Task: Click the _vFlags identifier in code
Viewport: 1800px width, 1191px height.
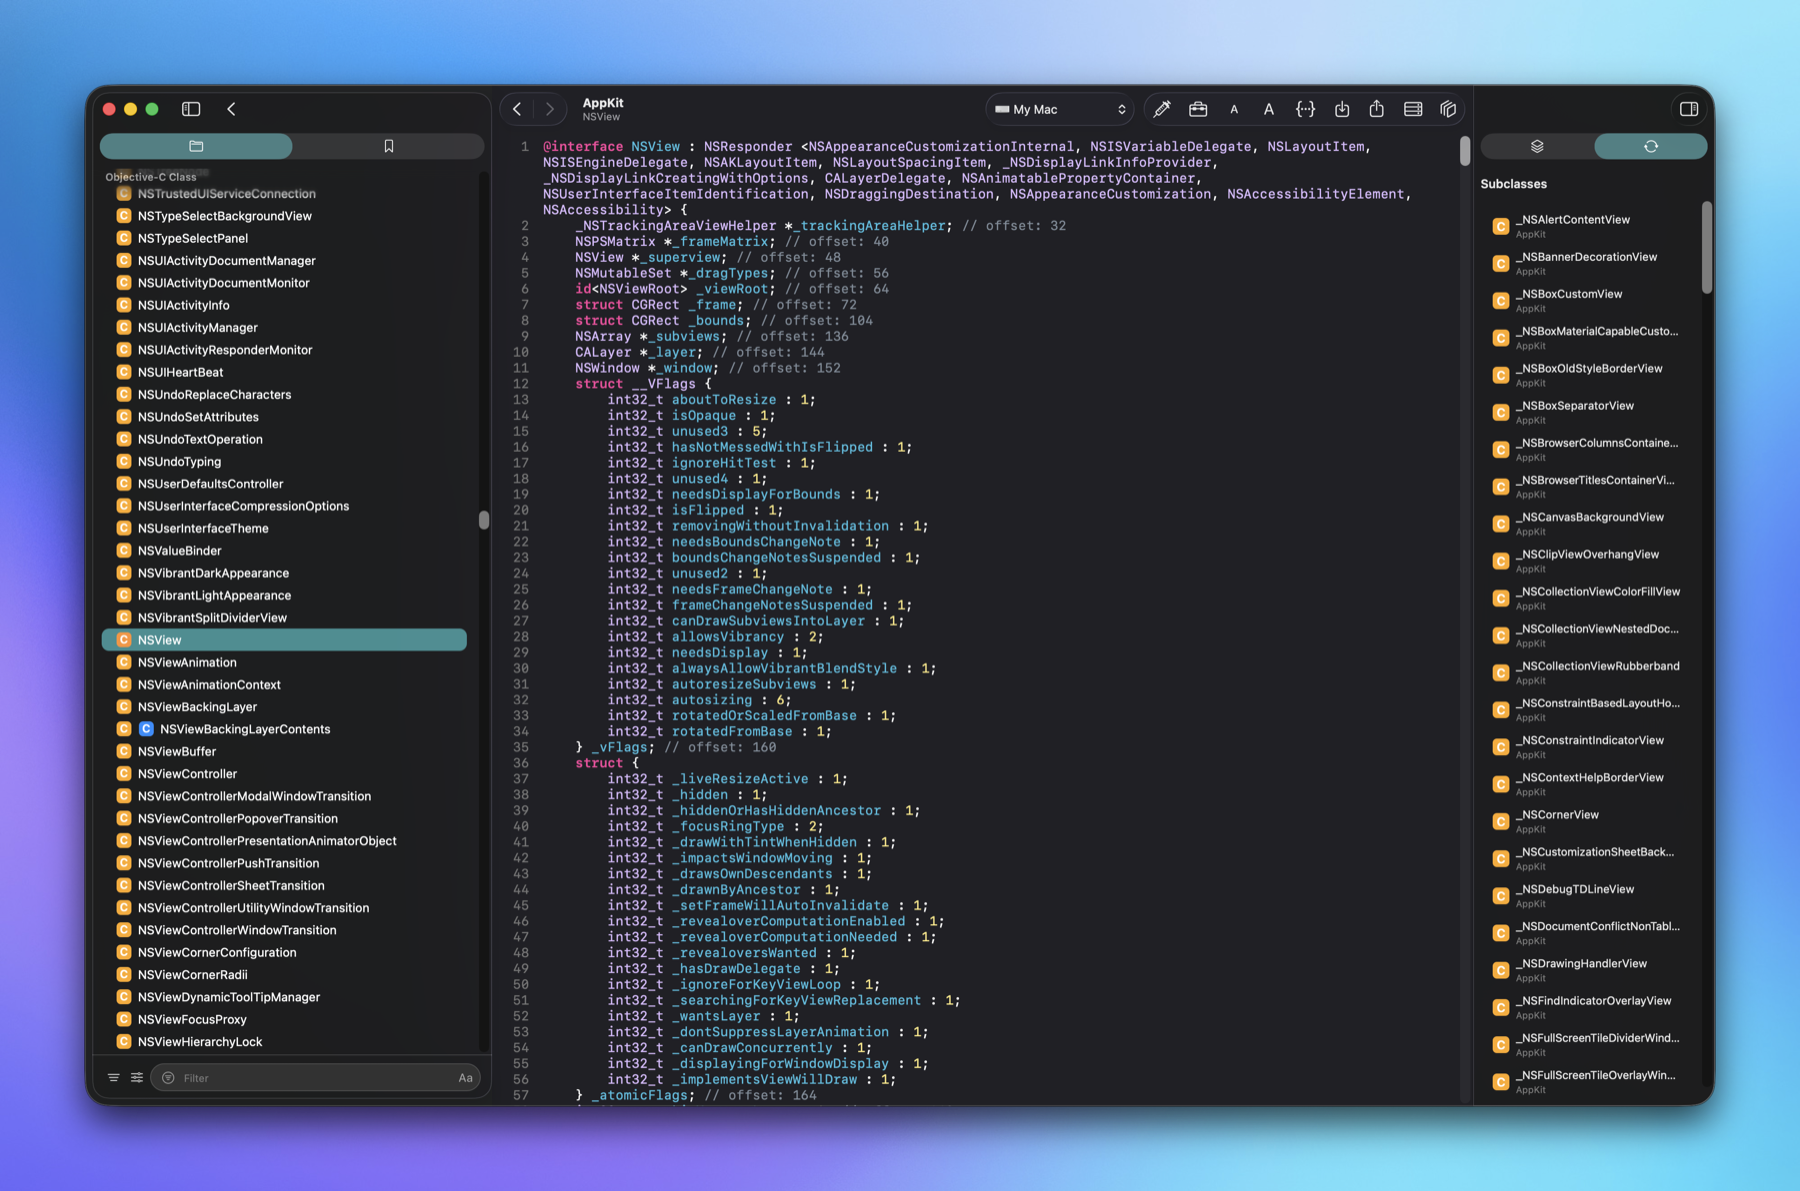Action: [621, 747]
